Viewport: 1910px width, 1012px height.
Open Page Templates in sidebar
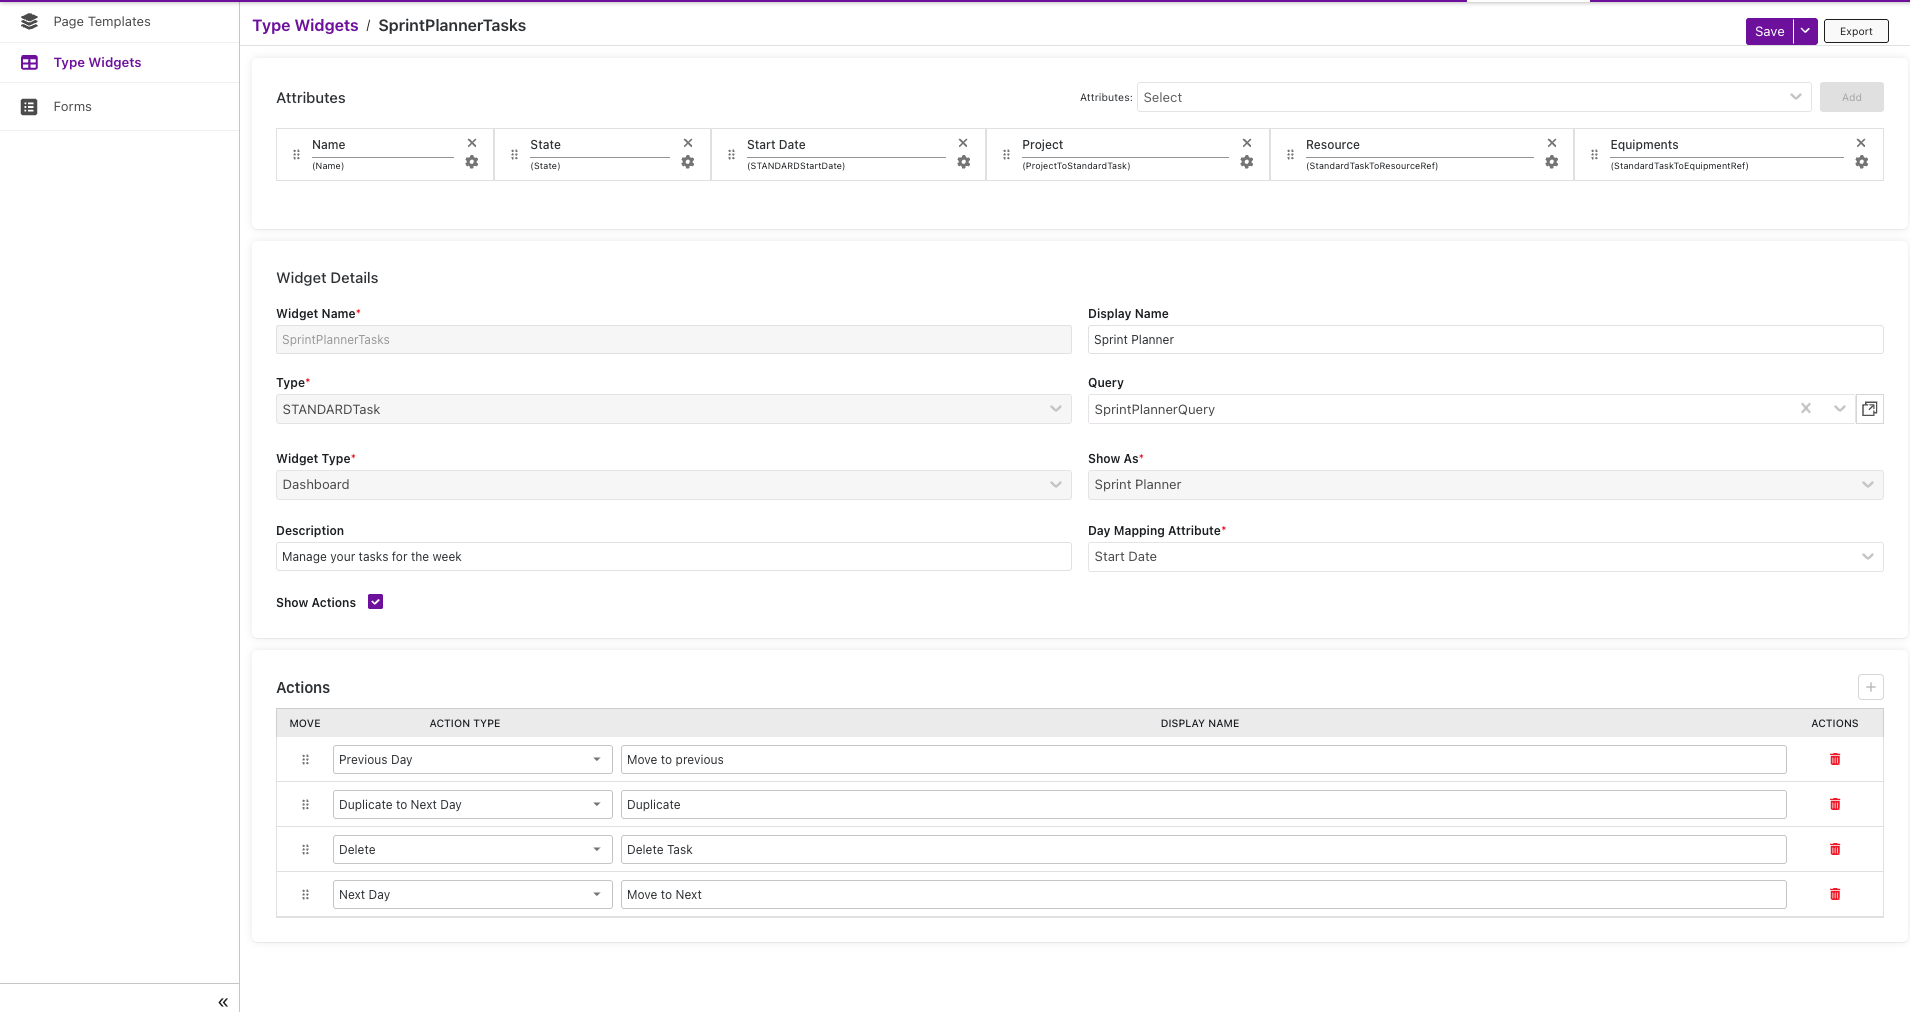pyautogui.click(x=102, y=21)
